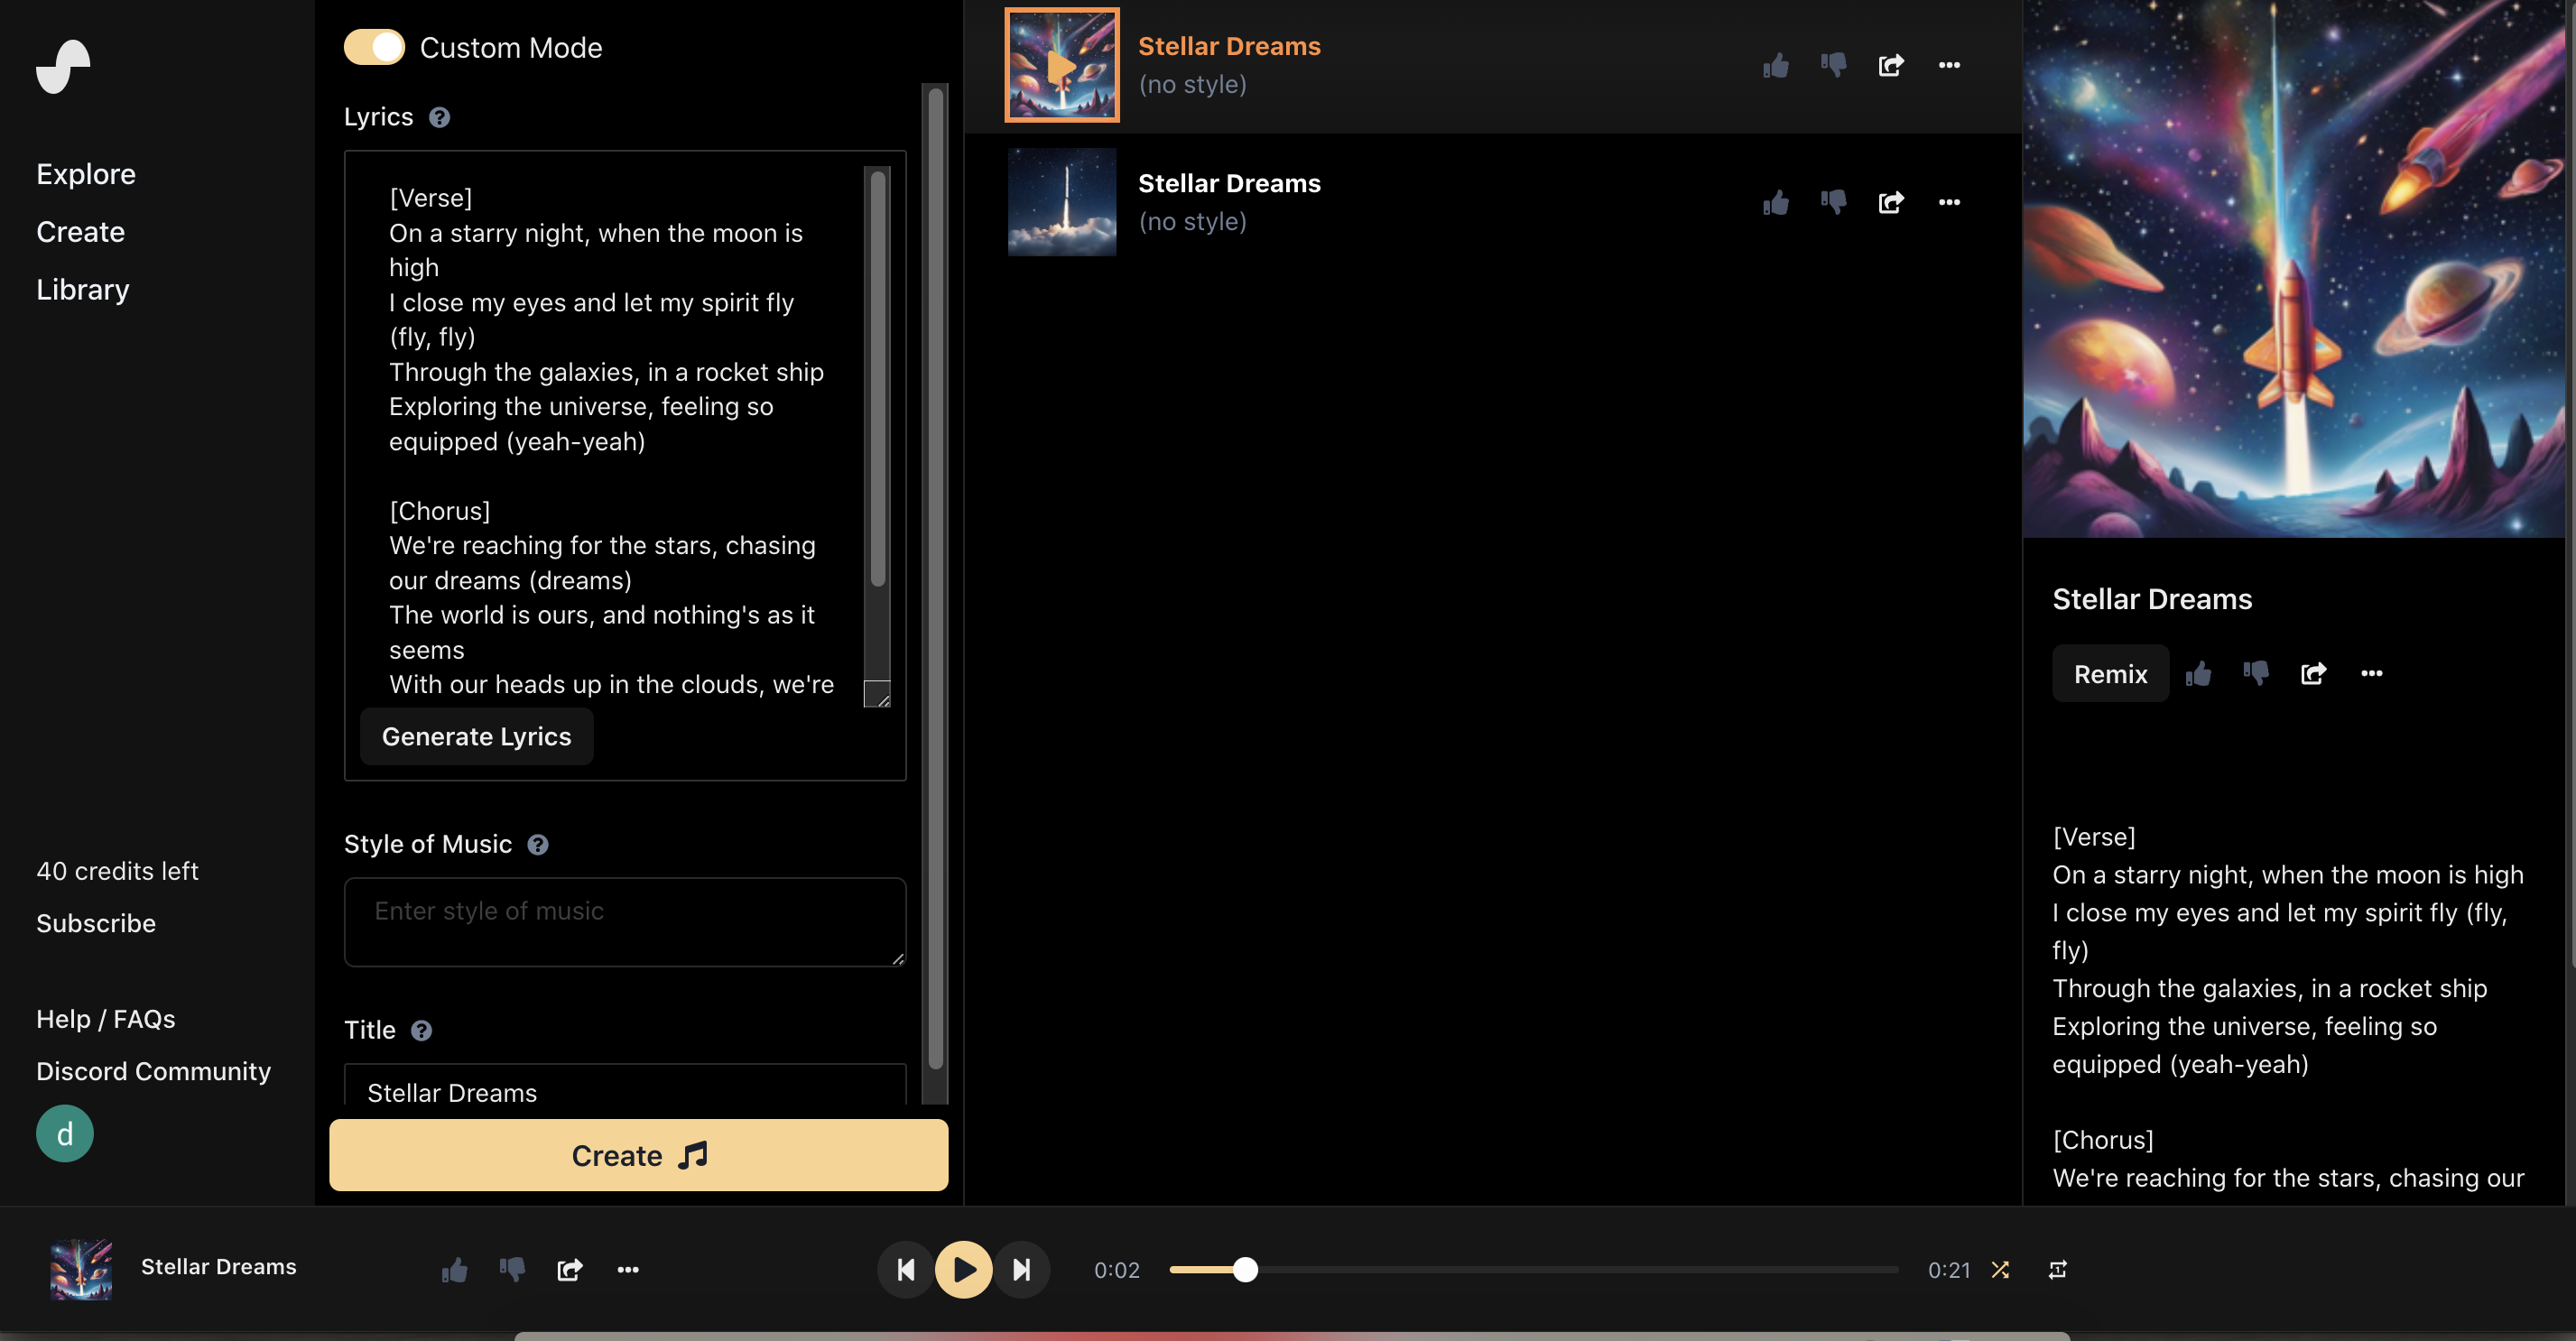2576x1341 pixels.
Task: Click the Suno logo icon
Action: pos(63,66)
